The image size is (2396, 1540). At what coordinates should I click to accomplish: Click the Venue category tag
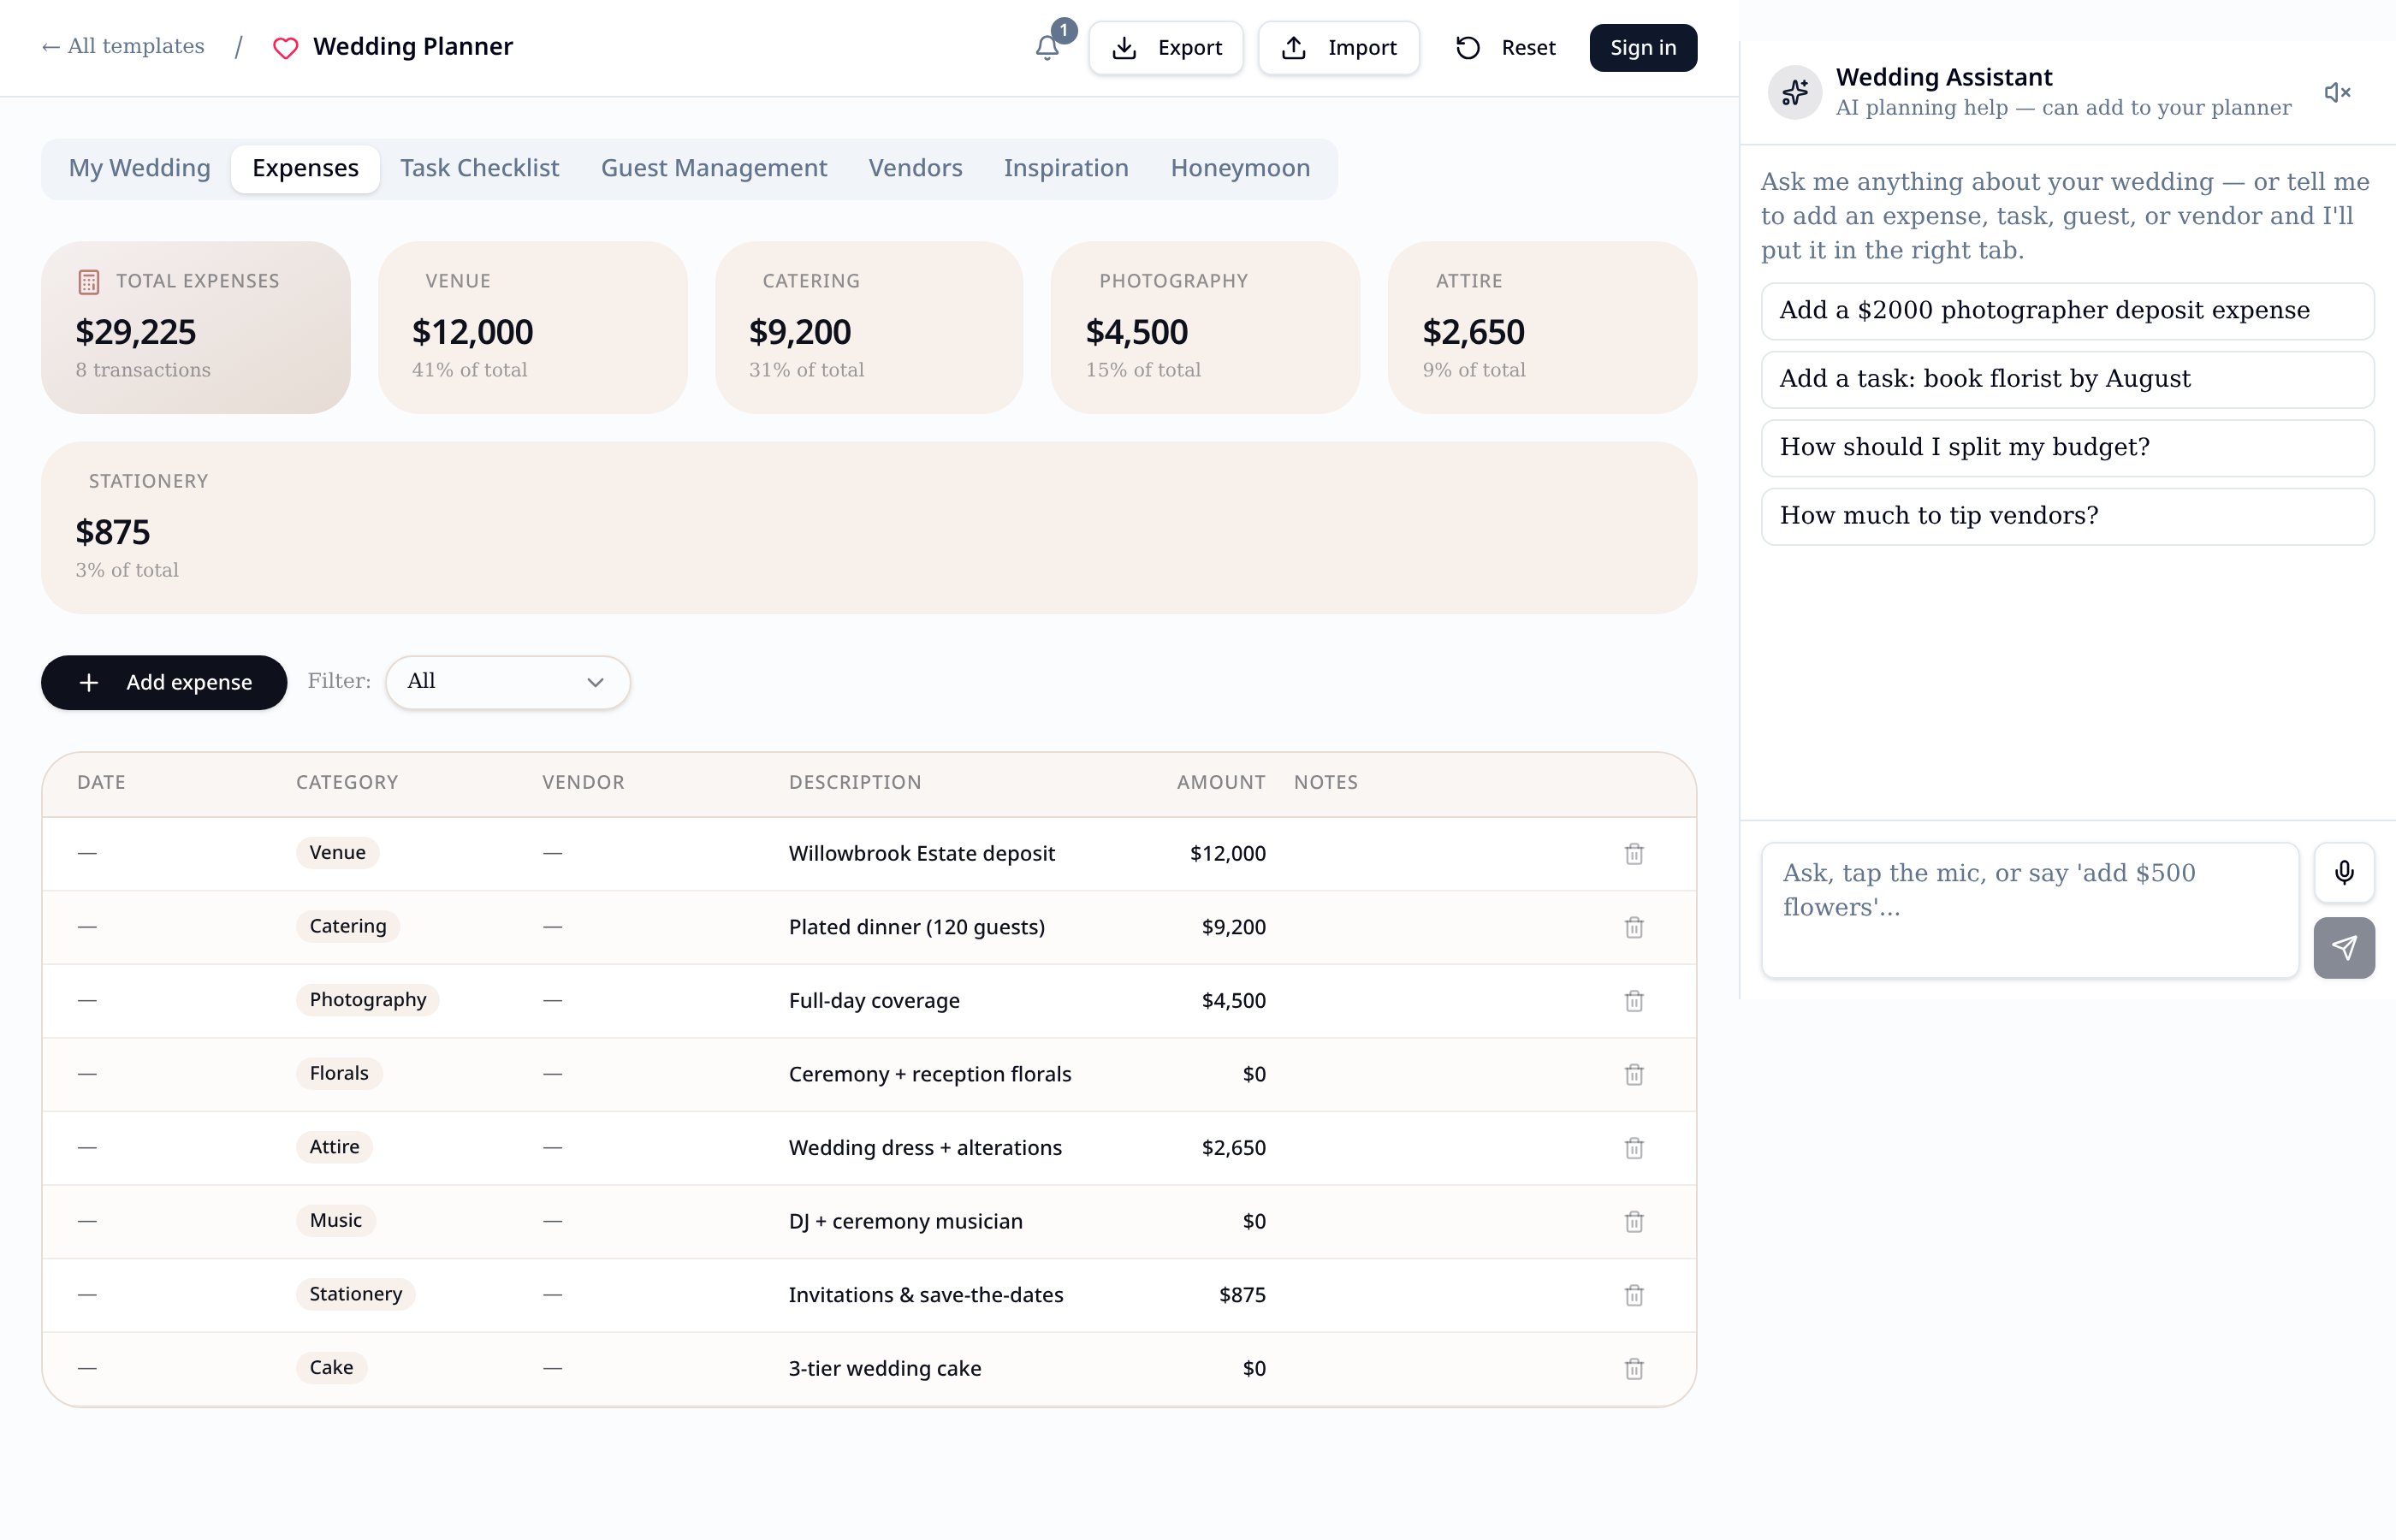click(337, 853)
